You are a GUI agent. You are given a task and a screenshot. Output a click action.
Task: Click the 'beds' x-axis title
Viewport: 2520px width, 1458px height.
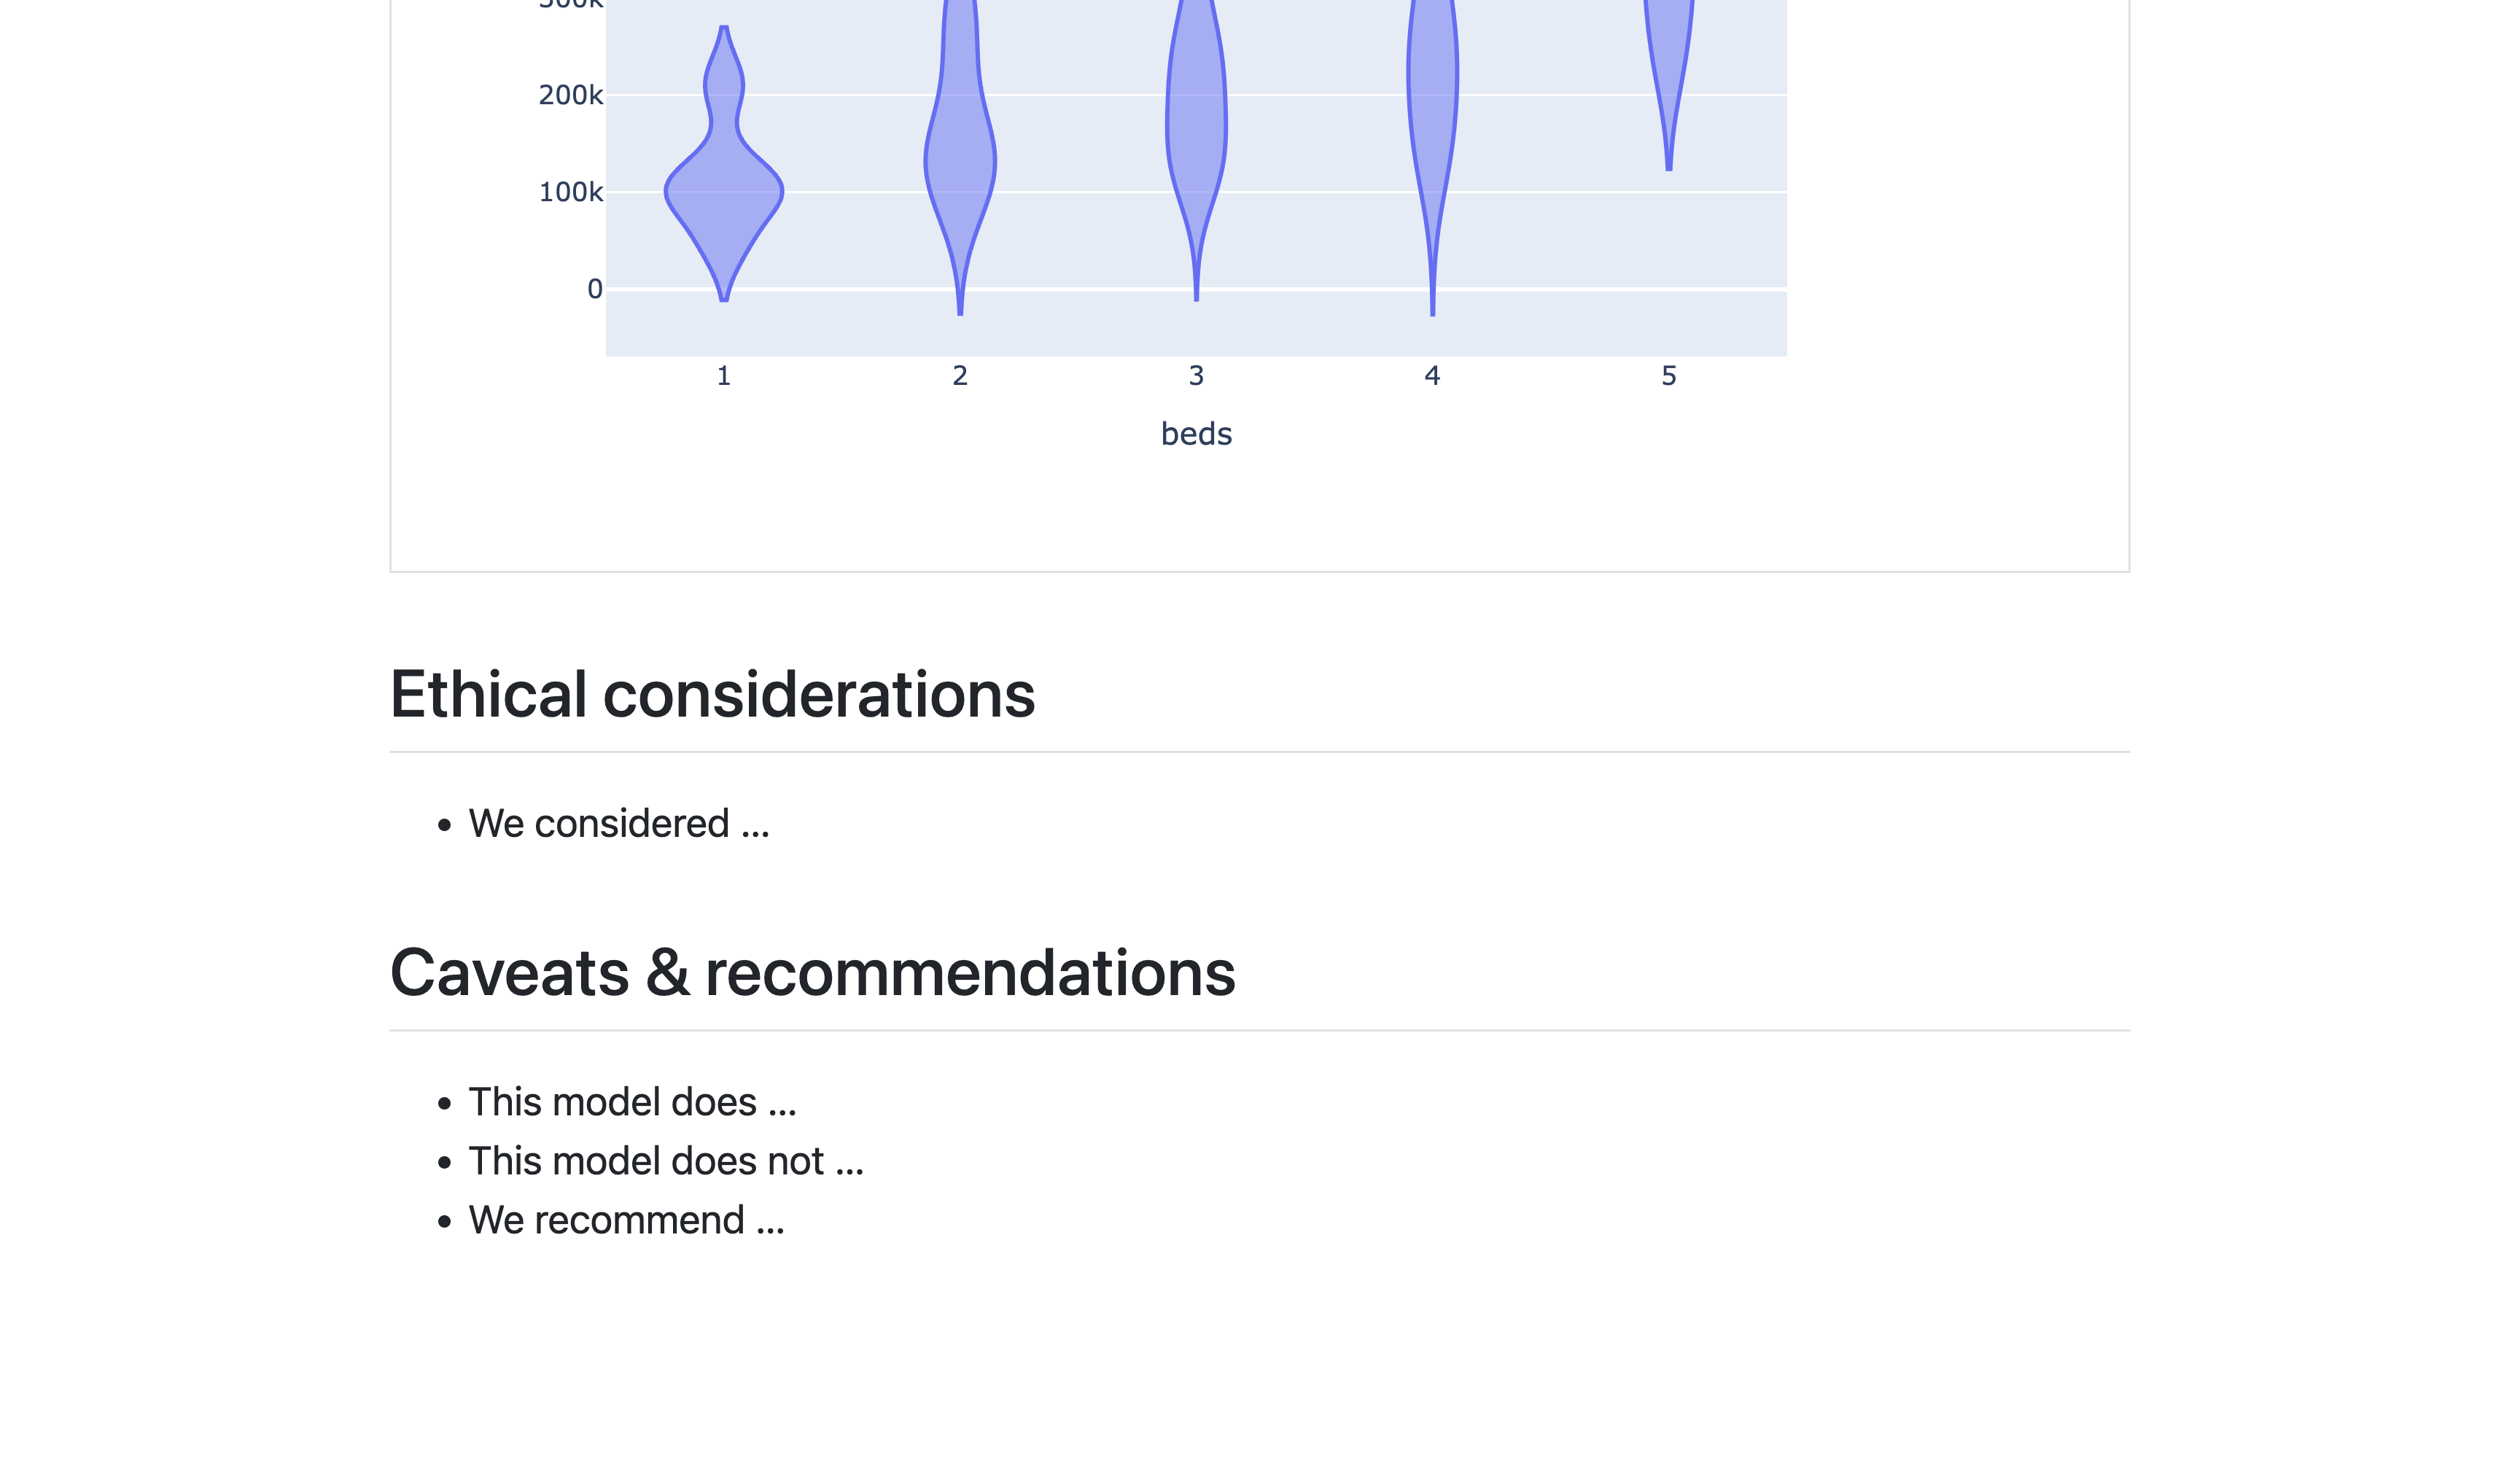[1196, 434]
